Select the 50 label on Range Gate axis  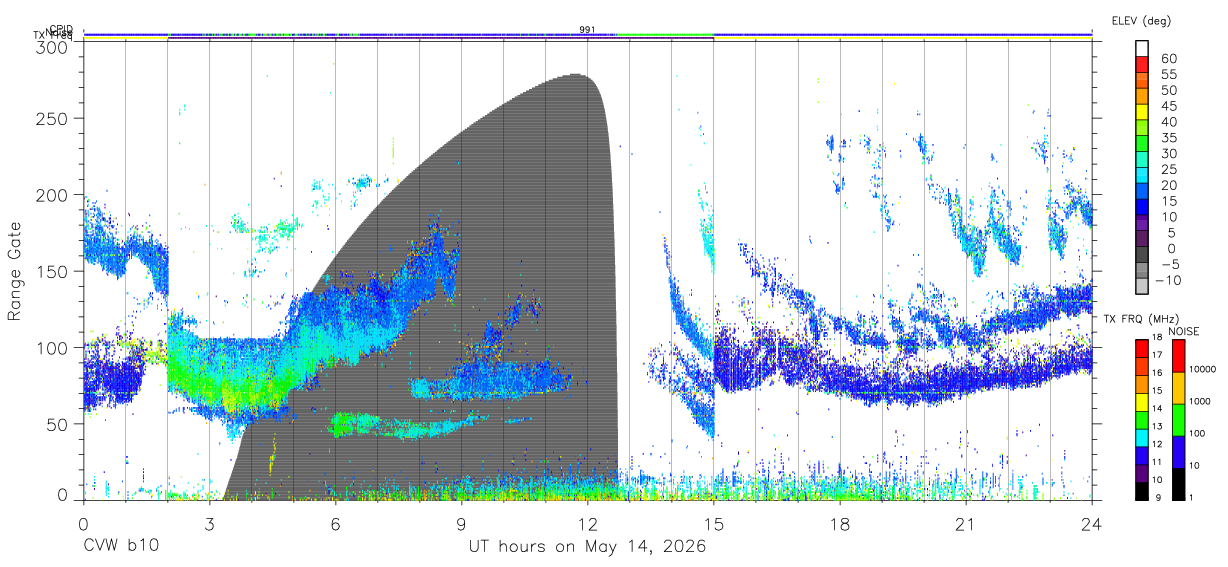57,424
